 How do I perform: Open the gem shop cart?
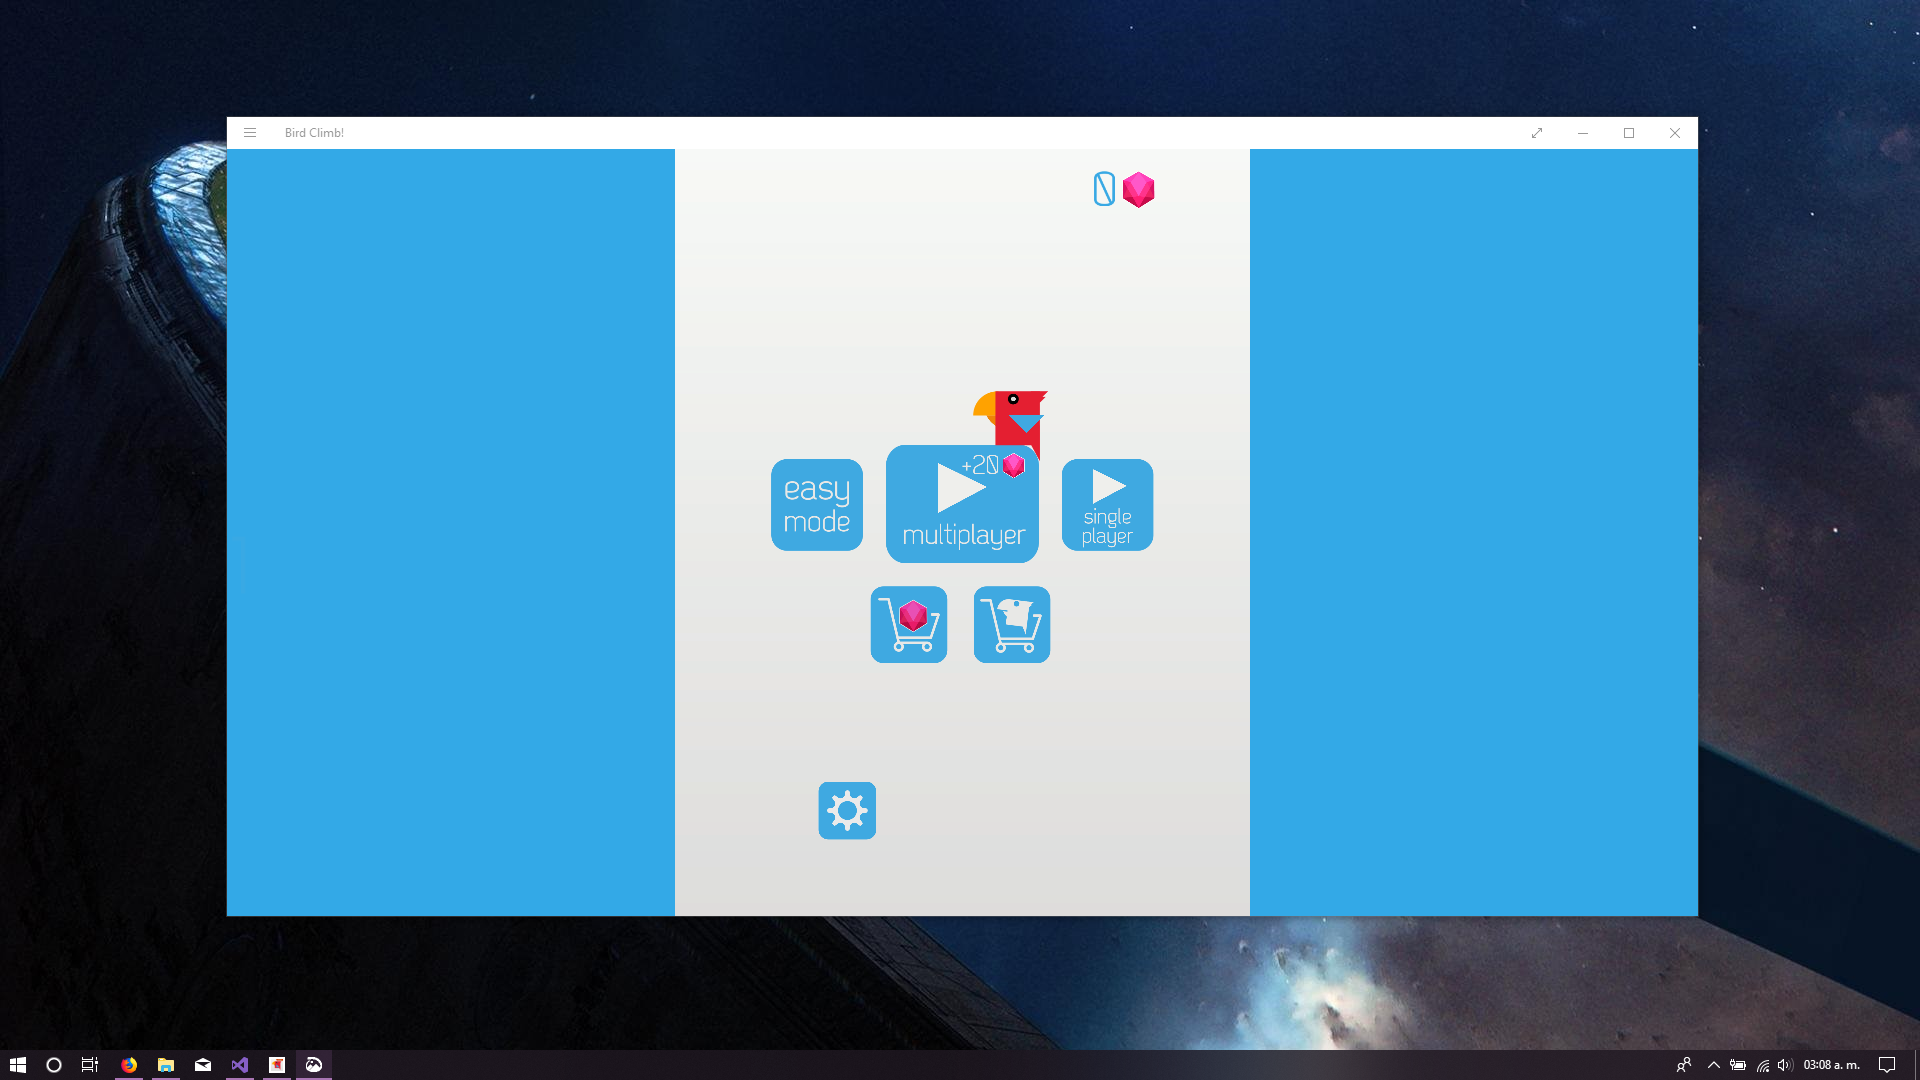pyautogui.click(x=908, y=625)
